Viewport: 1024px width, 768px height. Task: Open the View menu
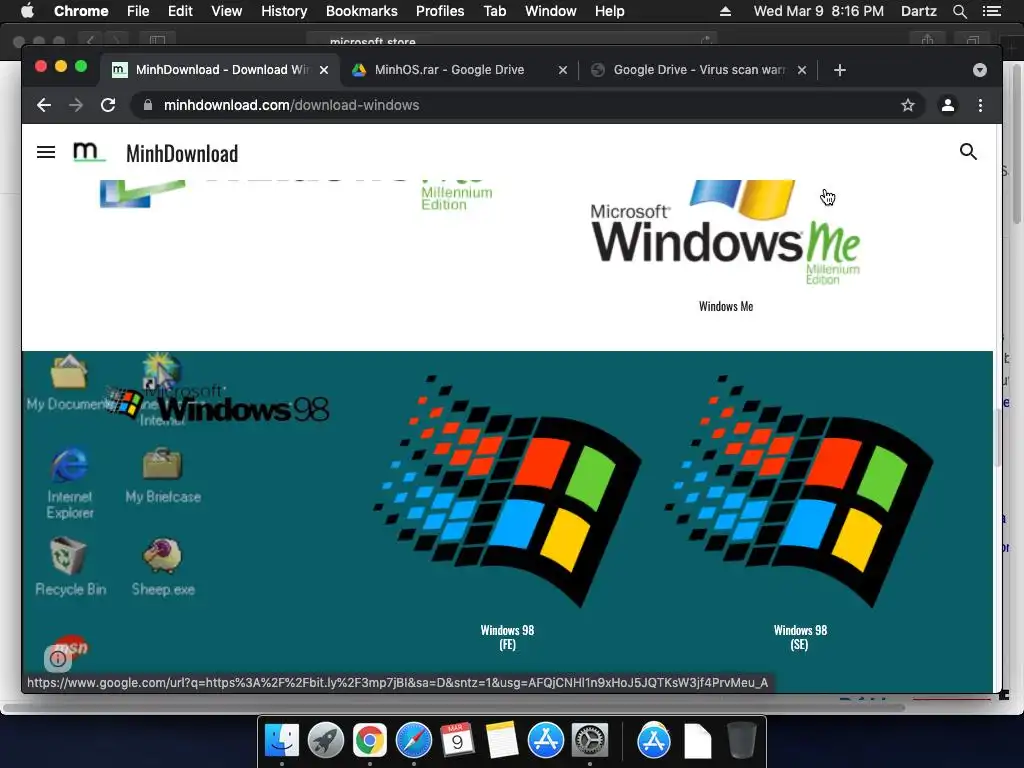(x=227, y=11)
